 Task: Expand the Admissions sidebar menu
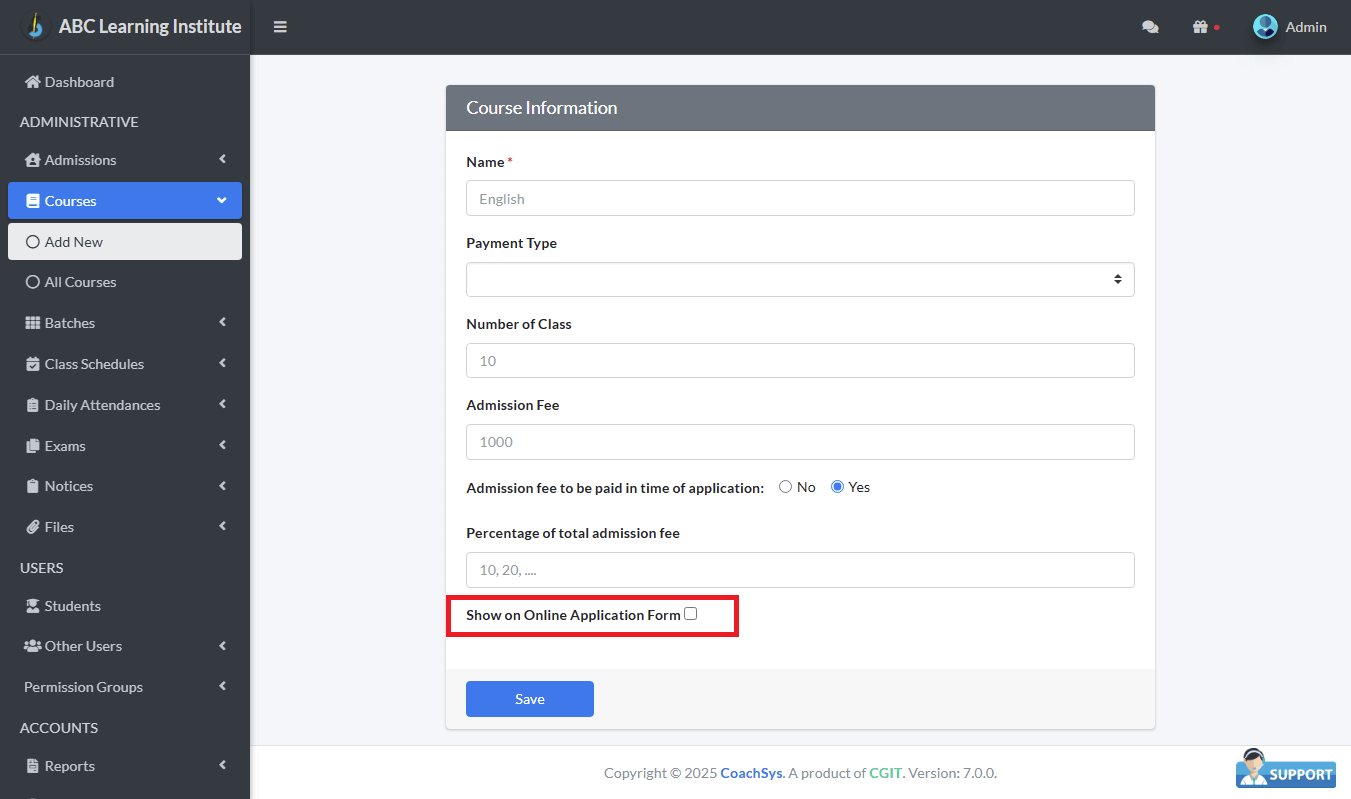(124, 160)
